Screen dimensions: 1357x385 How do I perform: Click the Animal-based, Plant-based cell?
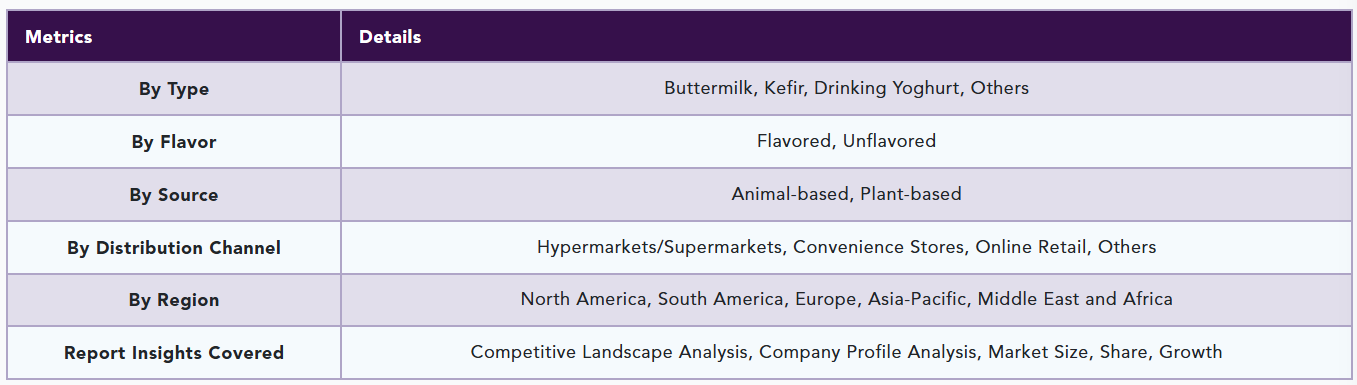(846, 195)
